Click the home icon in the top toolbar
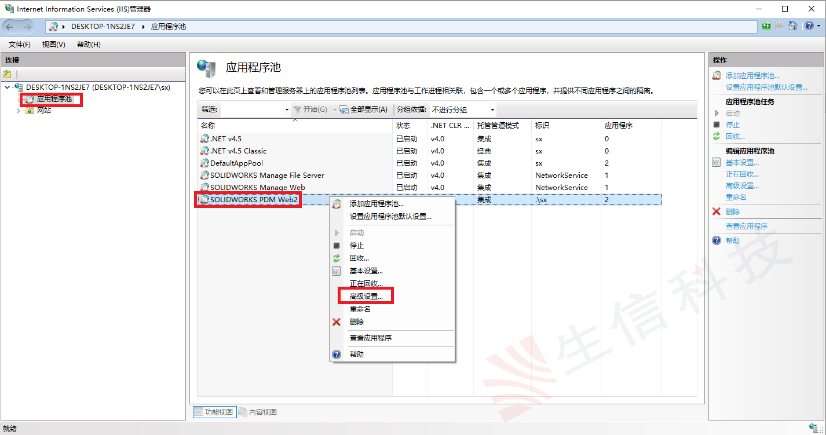Viewport: 826px width, 435px height. click(x=793, y=26)
